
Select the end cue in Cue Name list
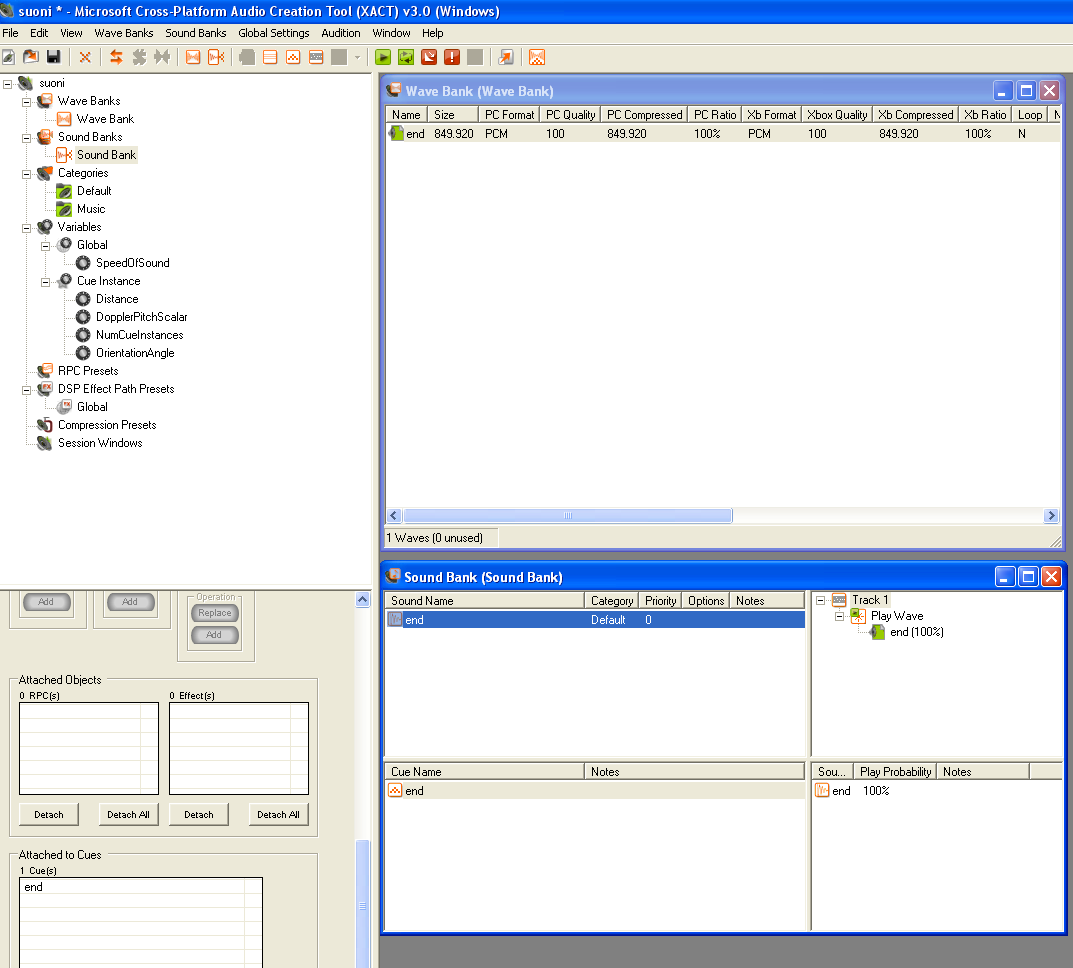click(x=595, y=791)
